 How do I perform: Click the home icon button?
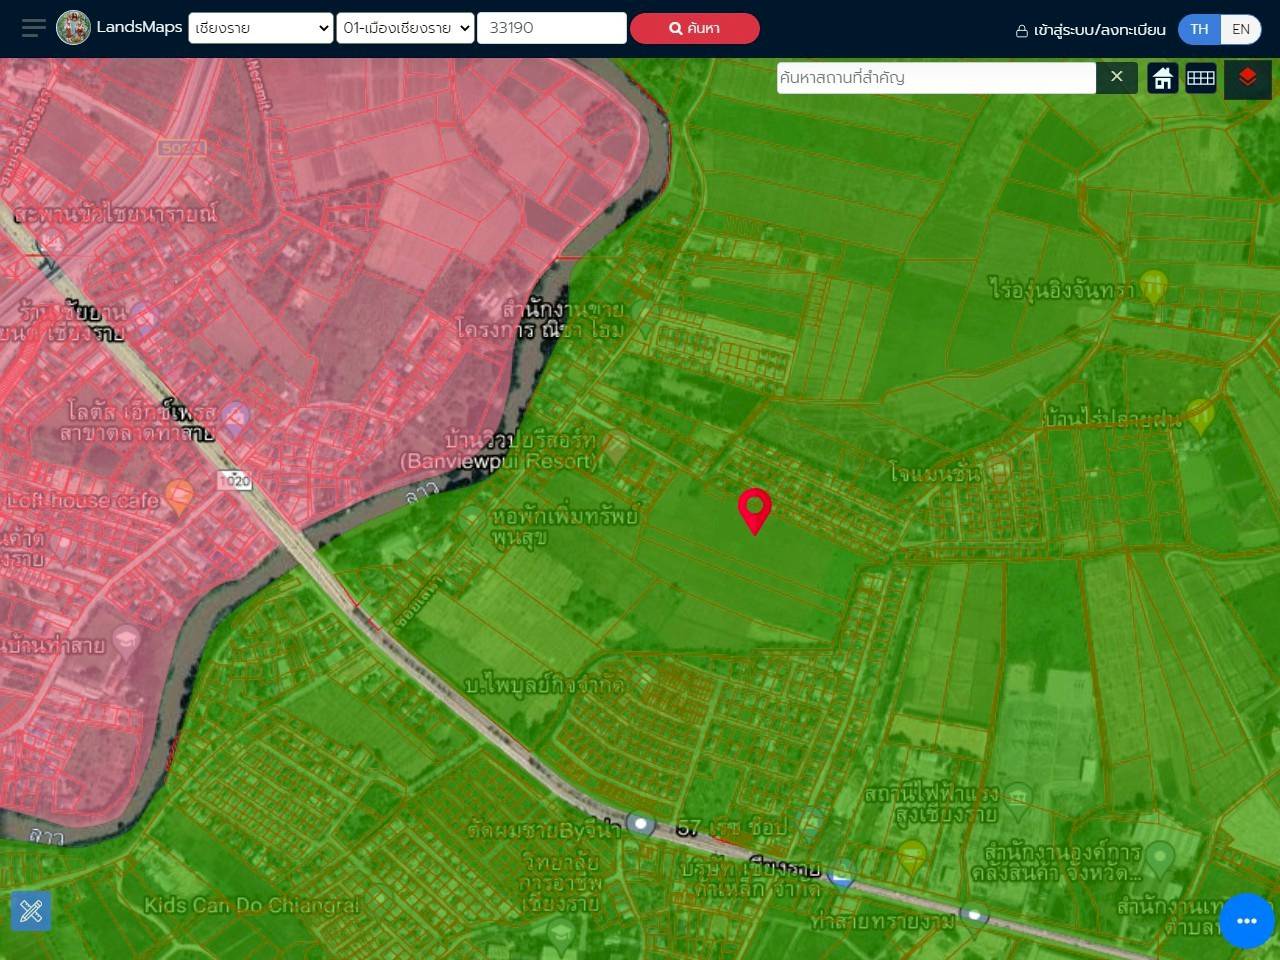1162,78
